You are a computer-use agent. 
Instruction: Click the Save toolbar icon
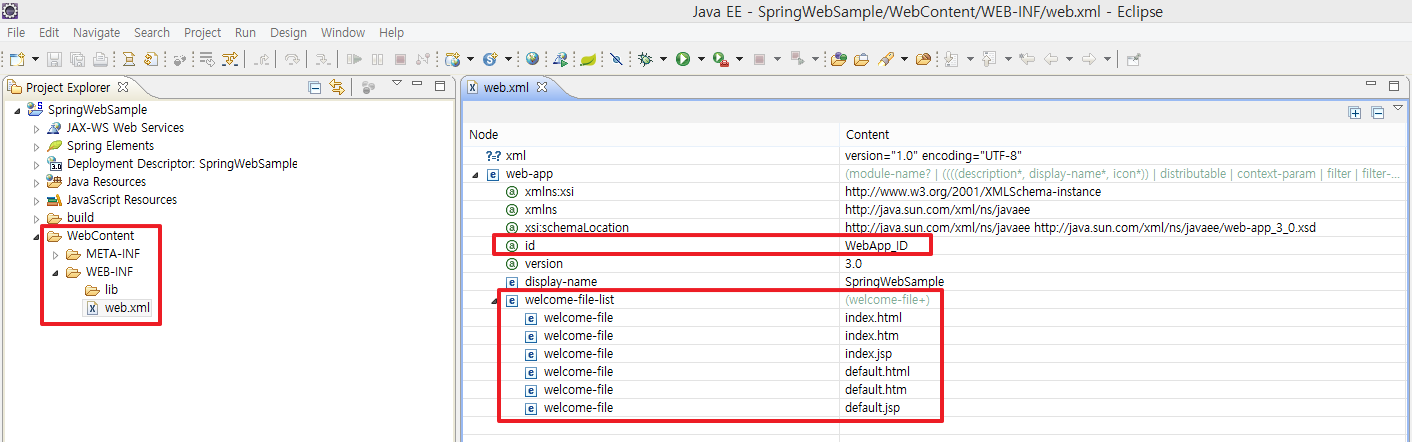coord(54,59)
